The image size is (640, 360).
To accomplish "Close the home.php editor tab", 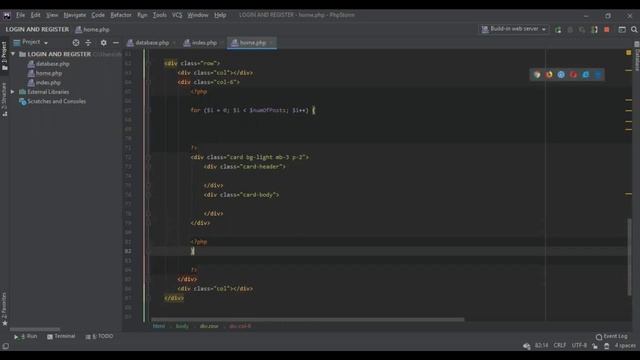I will point(271,43).
